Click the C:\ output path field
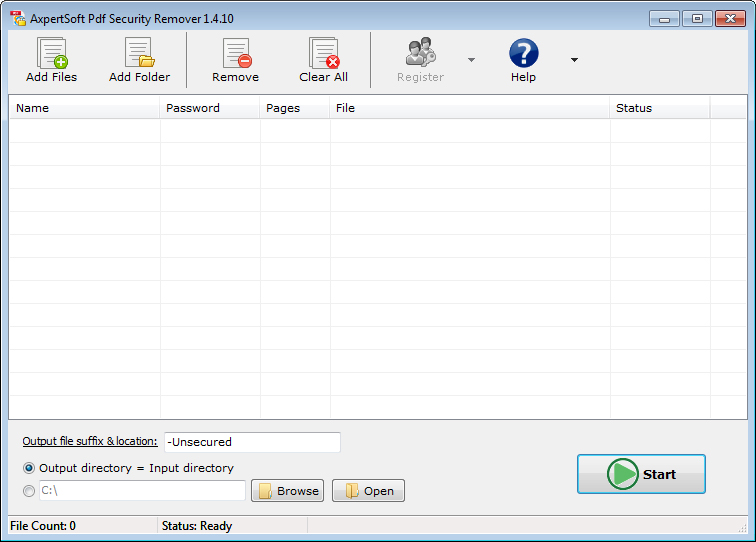 (142, 490)
